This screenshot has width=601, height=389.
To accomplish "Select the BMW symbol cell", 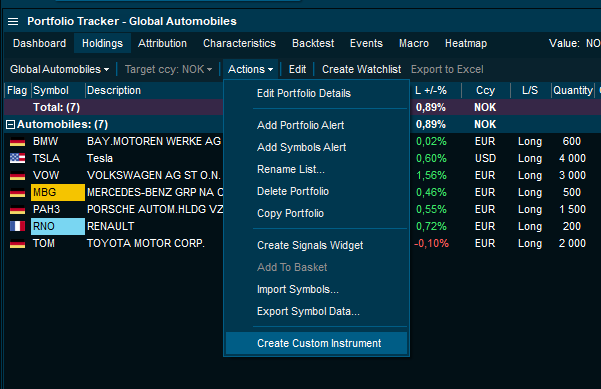I will click(58, 141).
